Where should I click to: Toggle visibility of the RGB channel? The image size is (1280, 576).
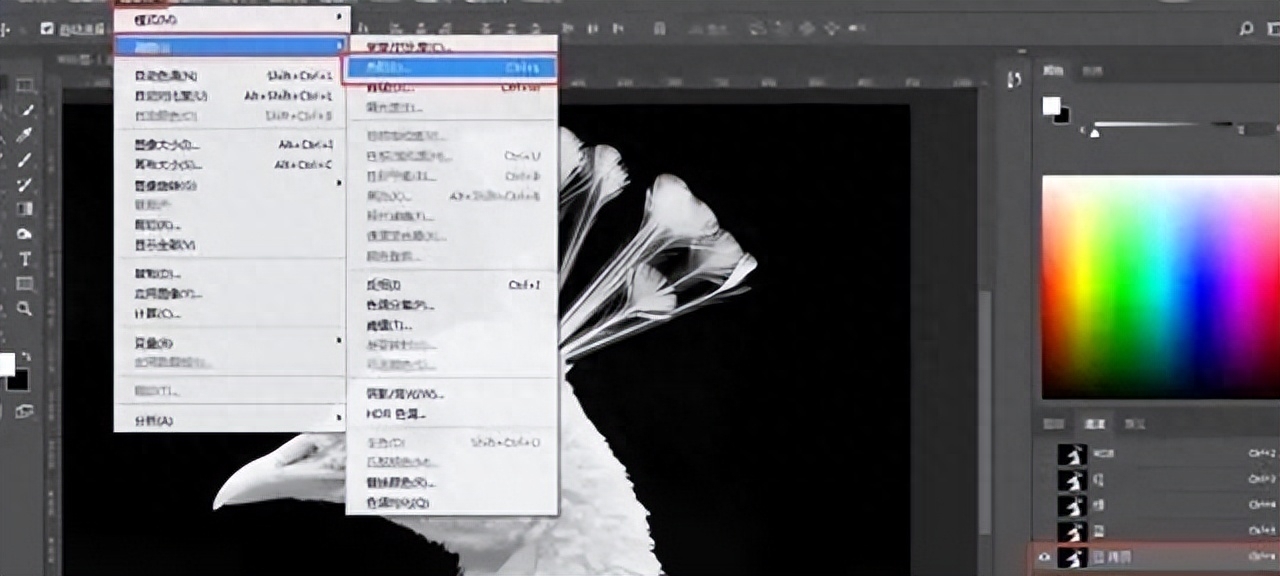tap(1045, 454)
